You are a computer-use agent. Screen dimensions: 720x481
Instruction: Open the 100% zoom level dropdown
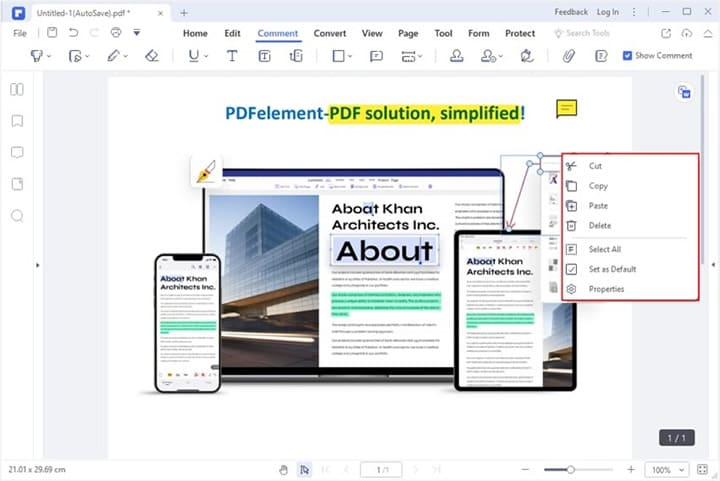coord(667,470)
